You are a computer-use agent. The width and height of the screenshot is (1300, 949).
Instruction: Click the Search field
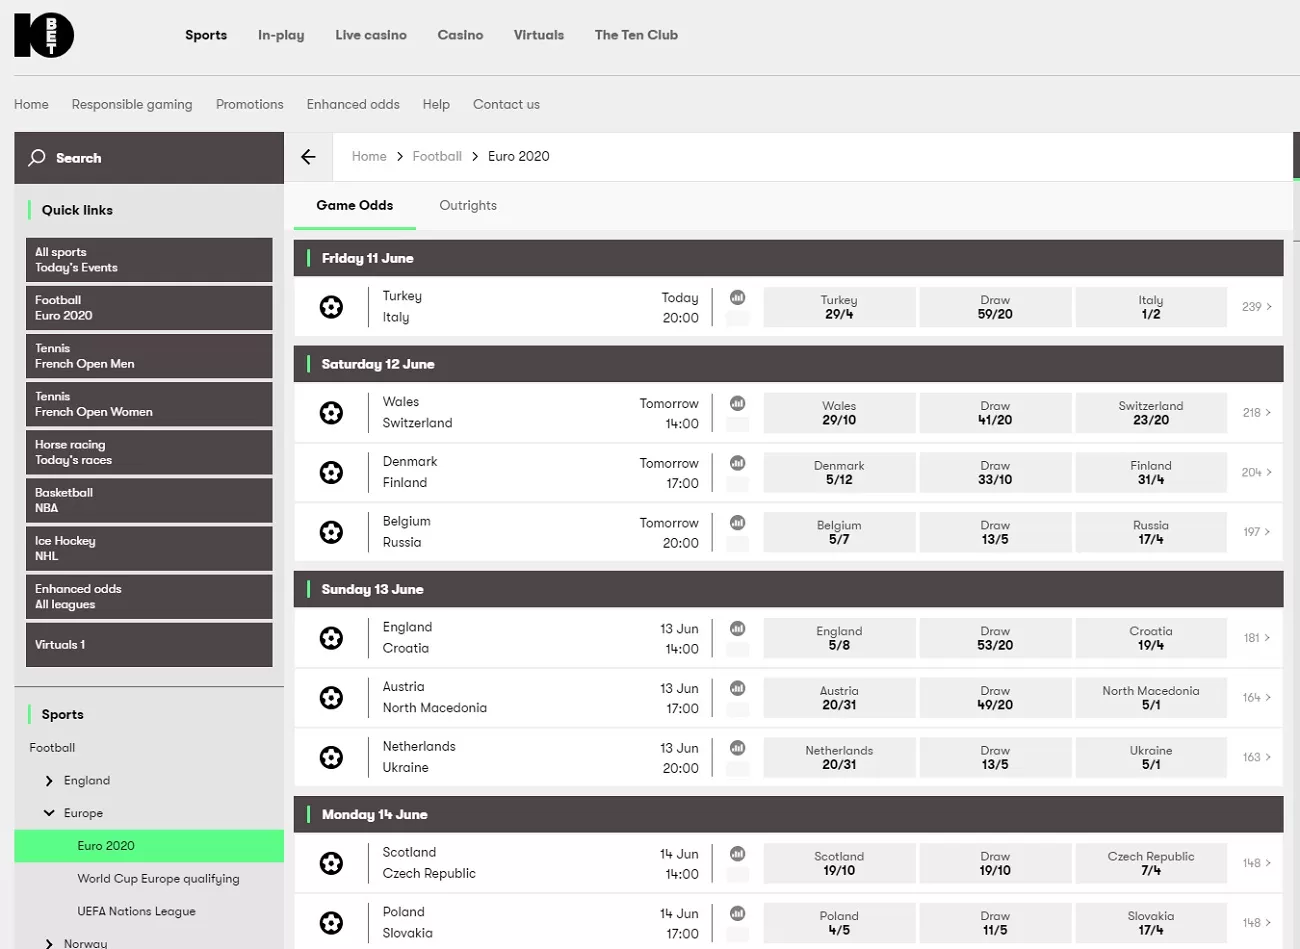click(x=149, y=158)
